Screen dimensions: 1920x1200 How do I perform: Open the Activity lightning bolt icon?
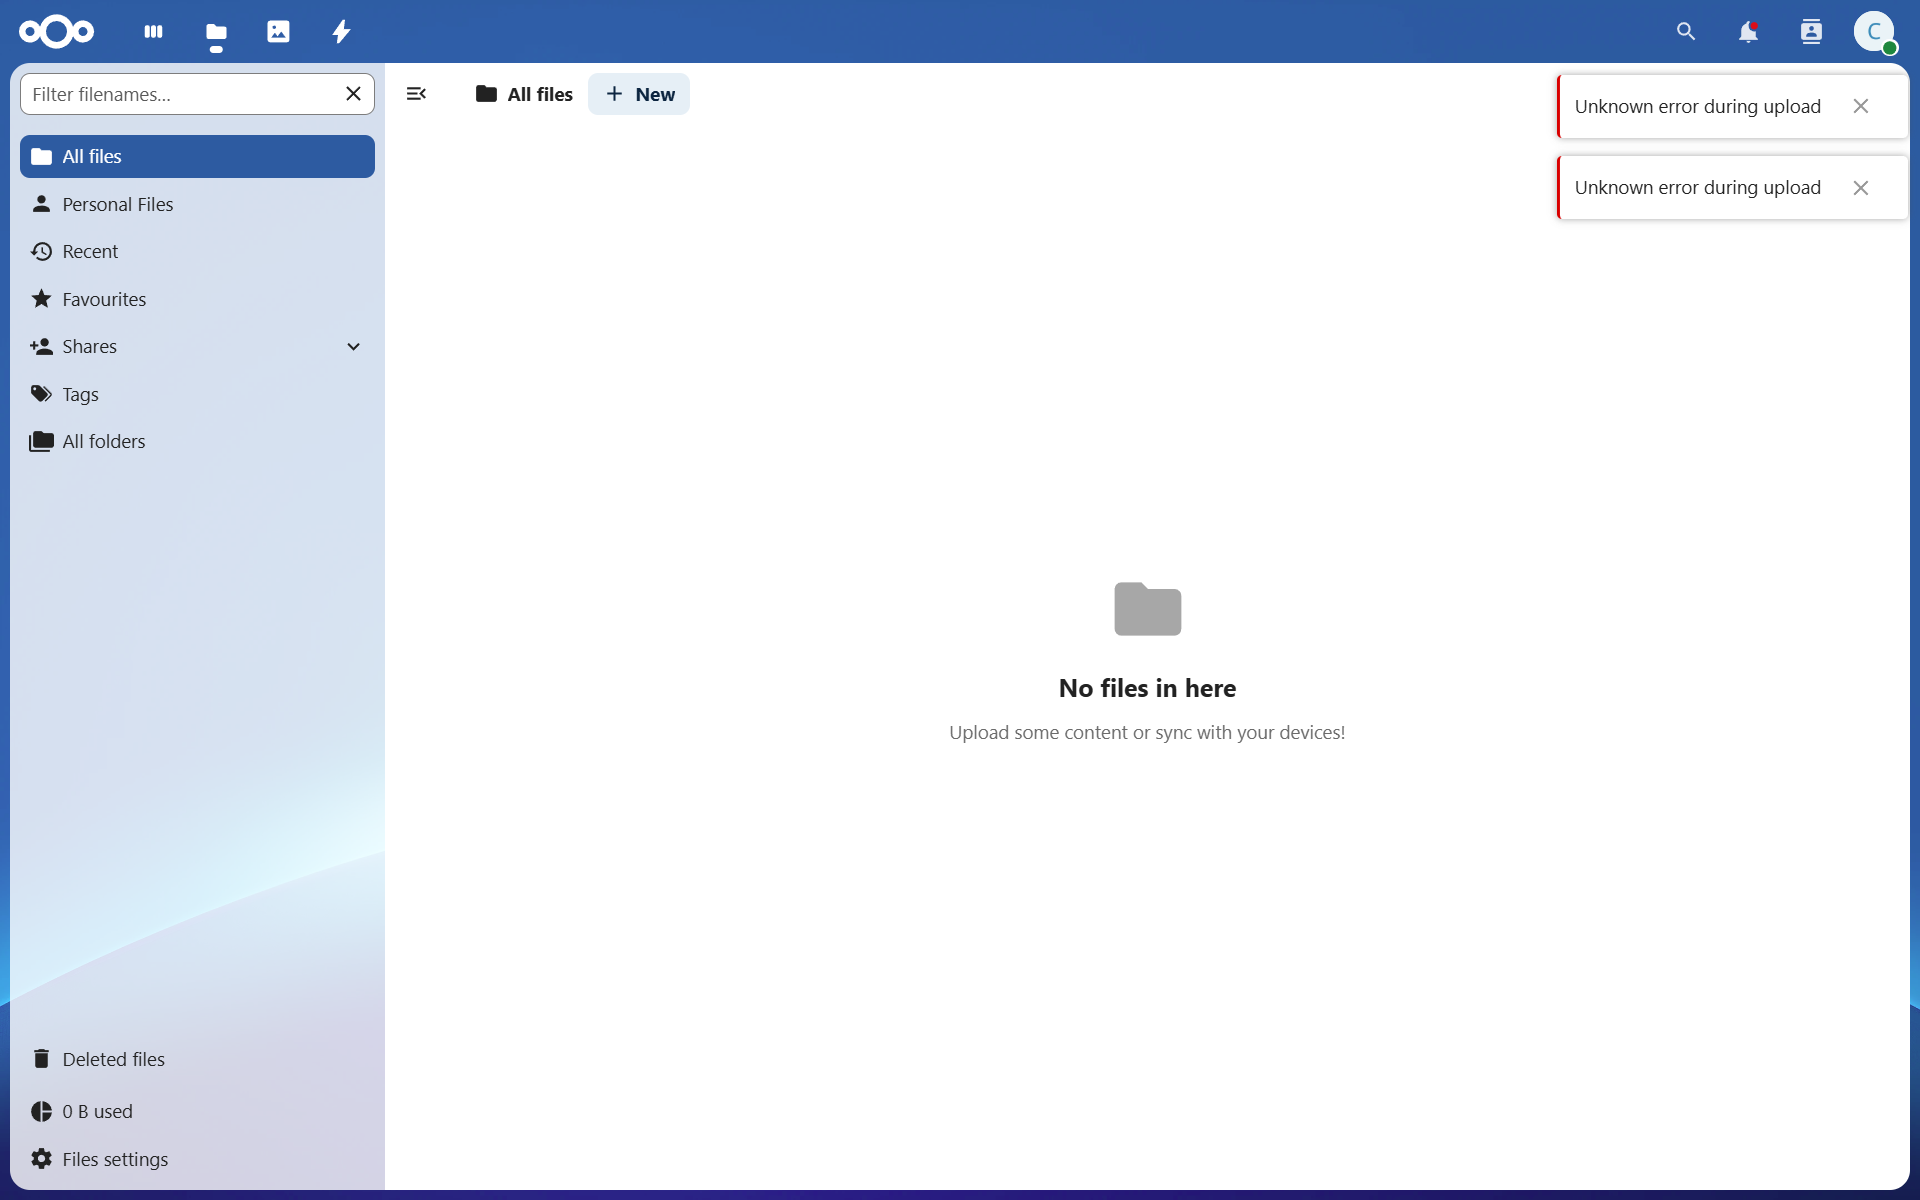(341, 32)
